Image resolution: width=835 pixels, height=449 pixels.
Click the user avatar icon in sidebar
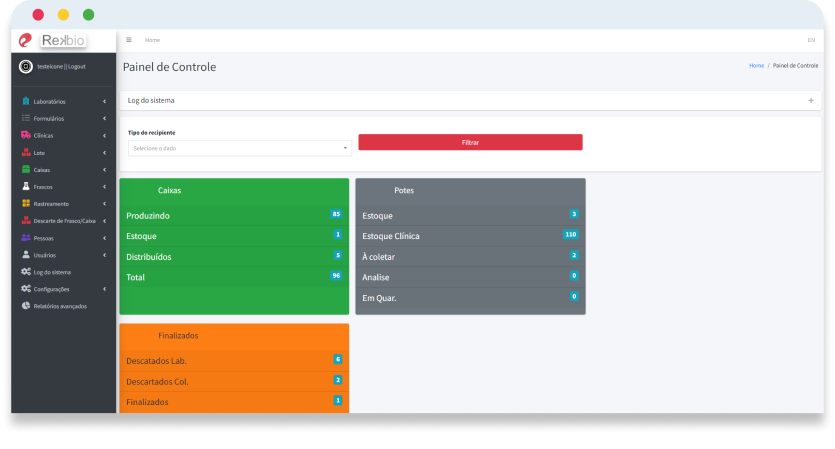click(x=26, y=66)
